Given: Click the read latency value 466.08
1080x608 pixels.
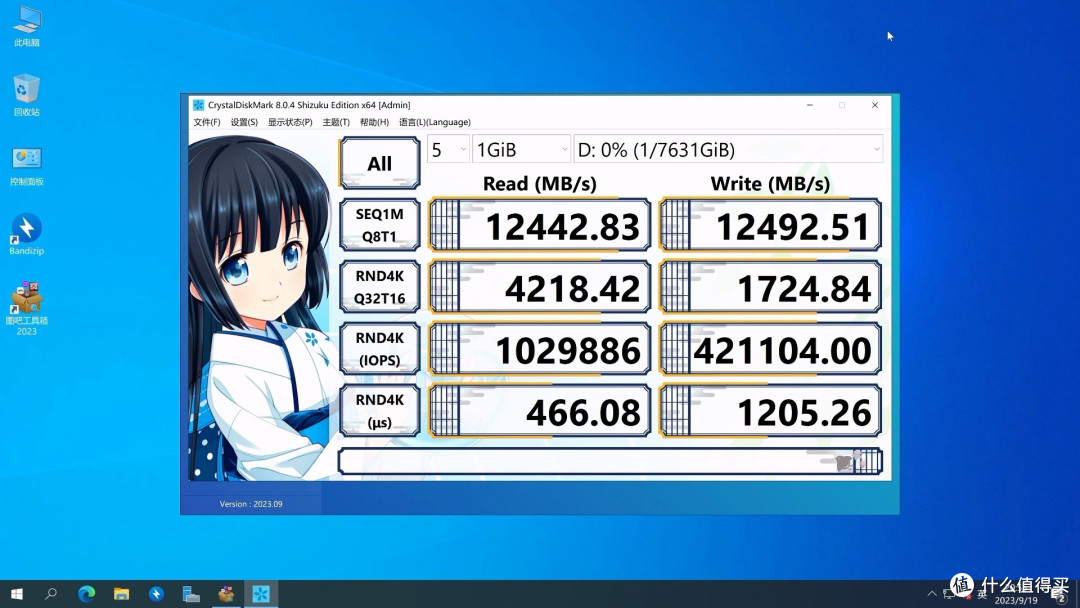Looking at the screenshot, I should click(539, 411).
